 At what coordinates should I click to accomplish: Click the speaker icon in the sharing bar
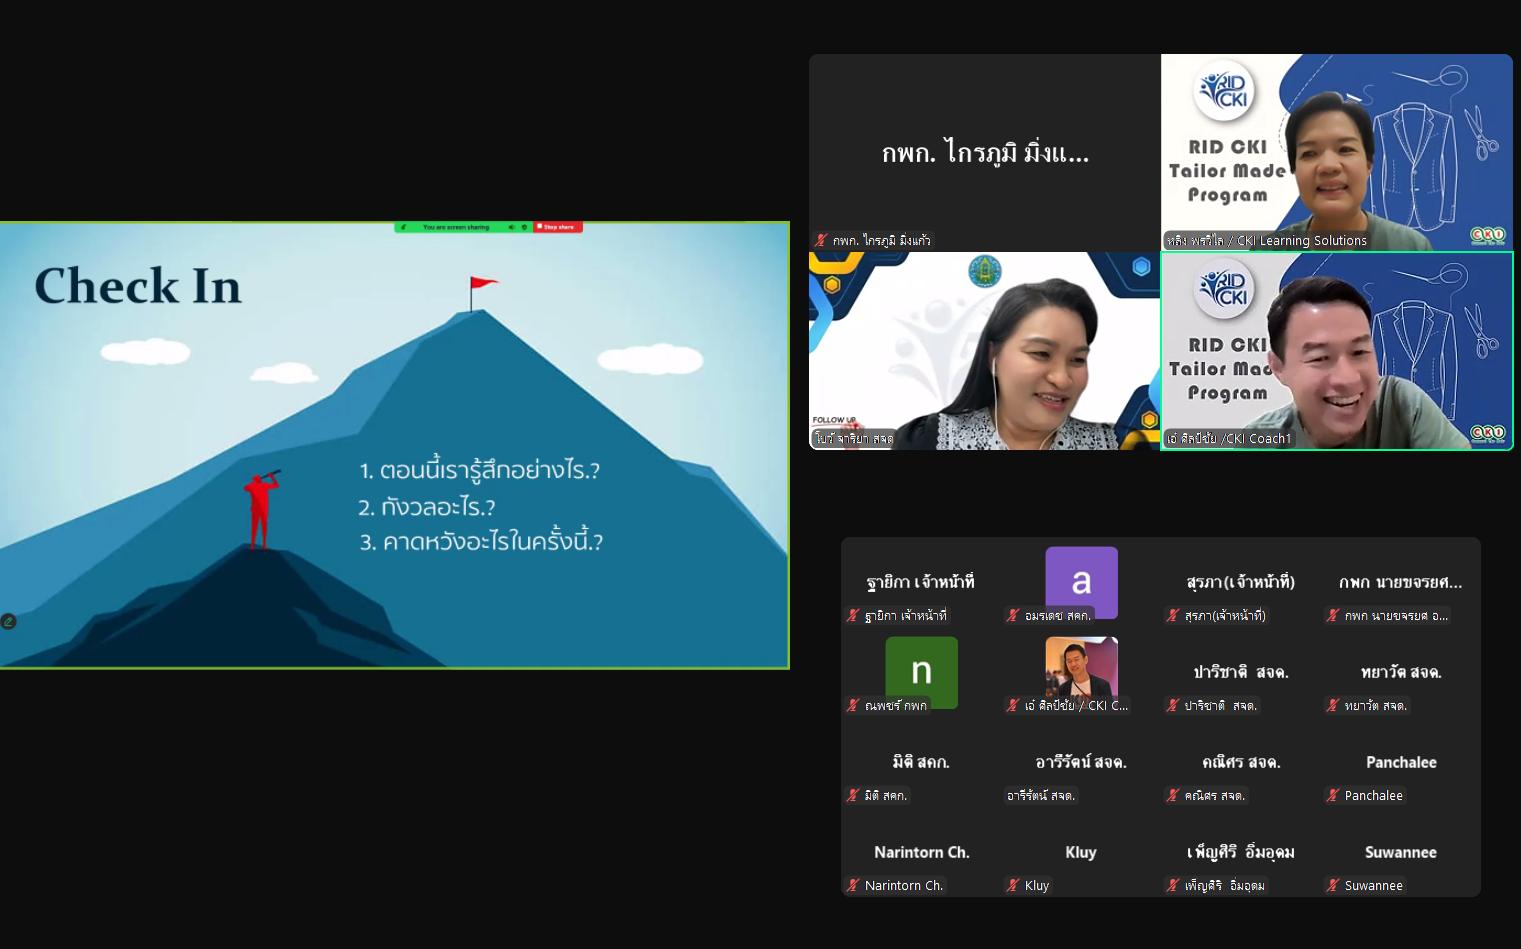tap(511, 227)
